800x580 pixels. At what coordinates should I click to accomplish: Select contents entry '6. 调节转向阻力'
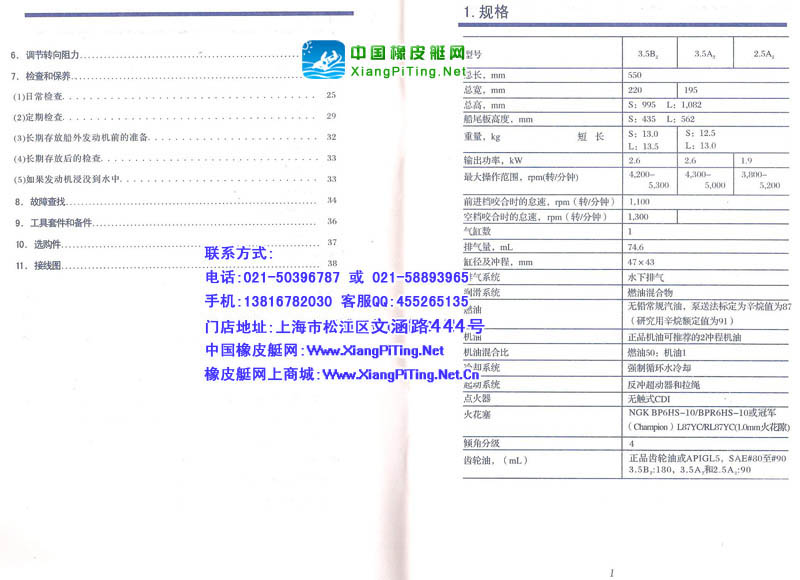[45, 55]
